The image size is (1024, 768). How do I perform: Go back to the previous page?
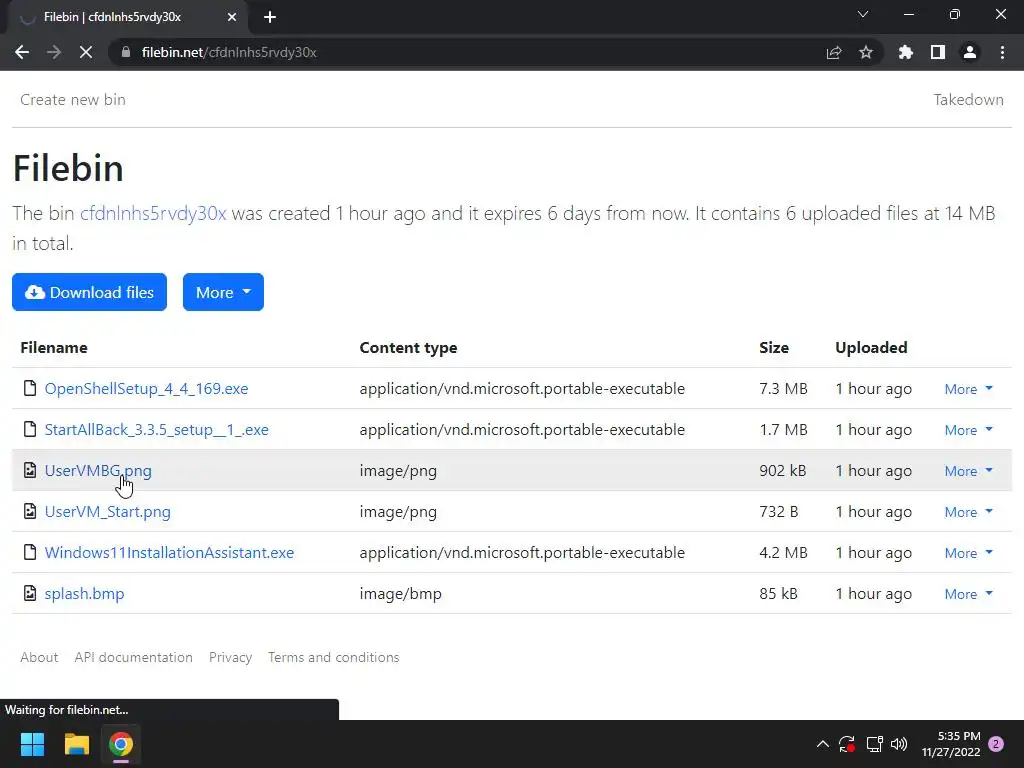coord(22,52)
